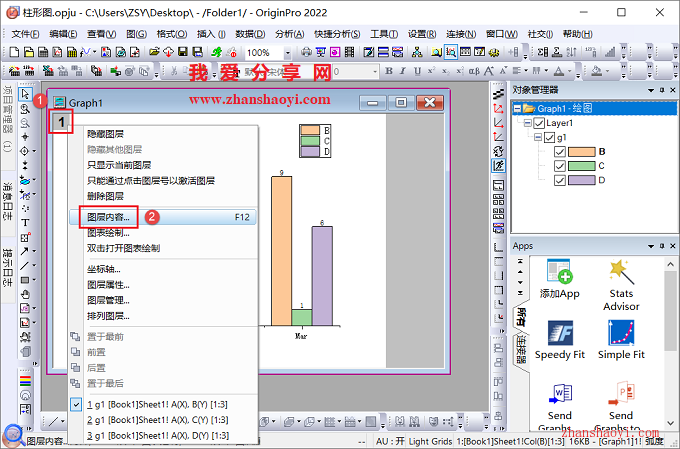Image resolution: width=680 pixels, height=449 pixels.
Task: Toggle visibility checkbox for plot D
Action: (x=560, y=180)
